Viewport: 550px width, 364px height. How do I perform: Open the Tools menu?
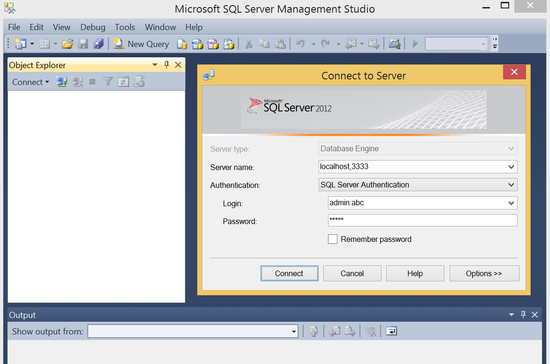click(x=125, y=27)
